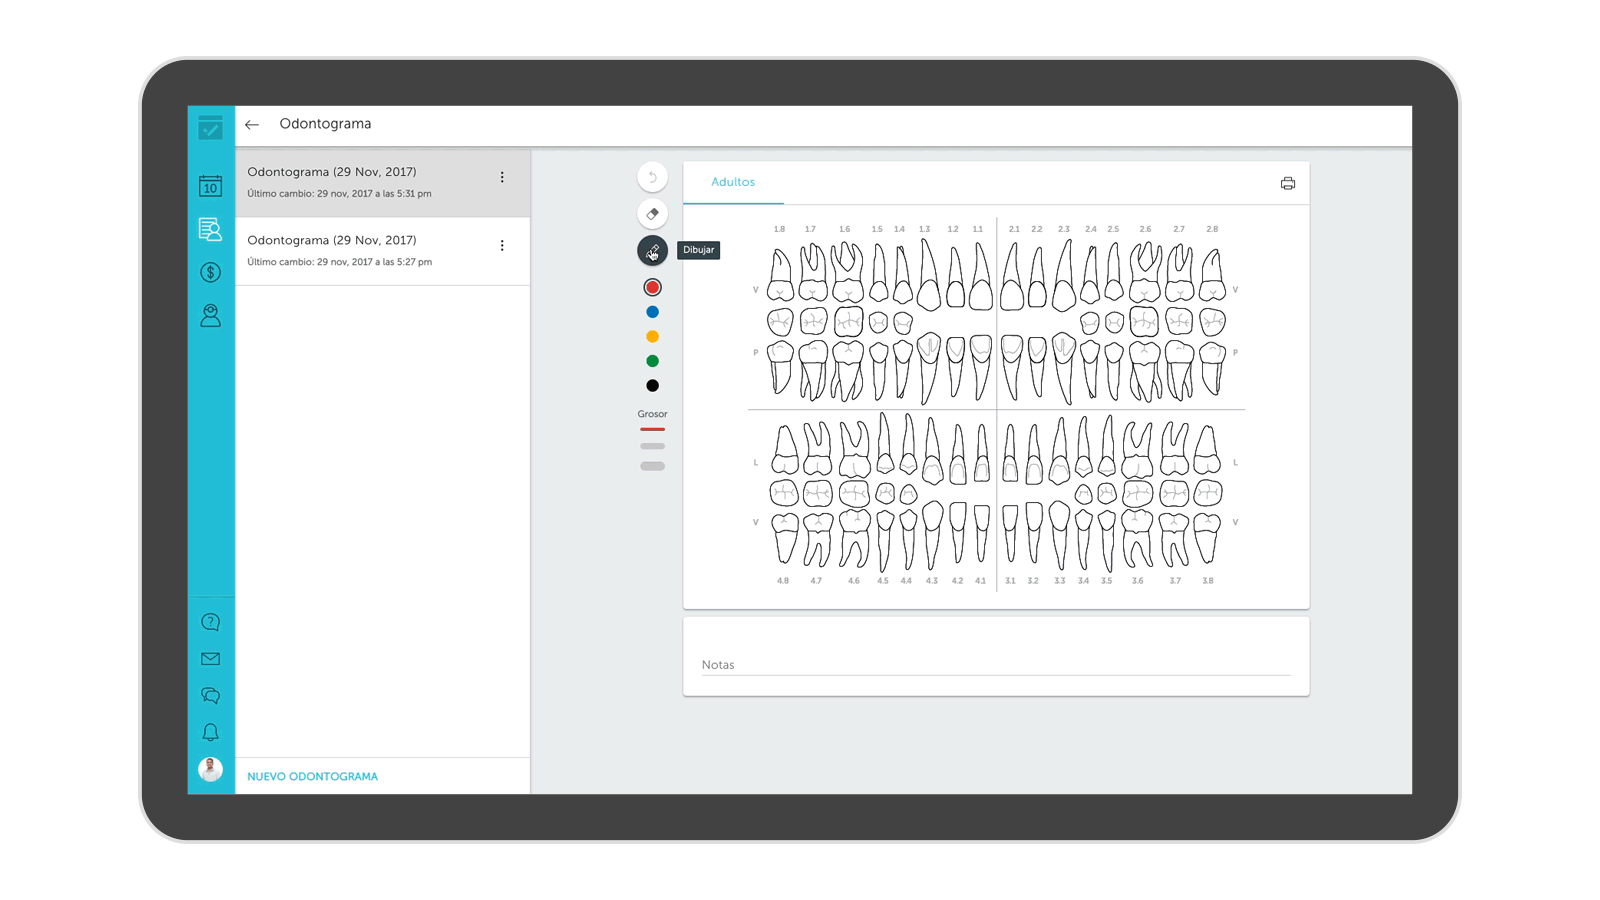Click tooth number 3.8 label
1600x900 pixels.
(x=1208, y=581)
